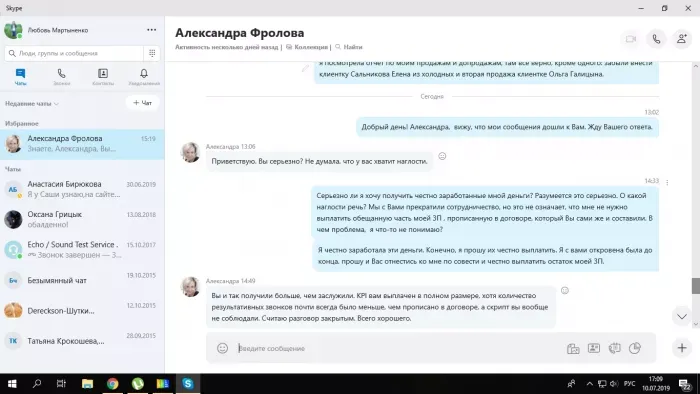Open volume control in system tray
This screenshot has width=700, height=394.
pyautogui.click(x=614, y=384)
